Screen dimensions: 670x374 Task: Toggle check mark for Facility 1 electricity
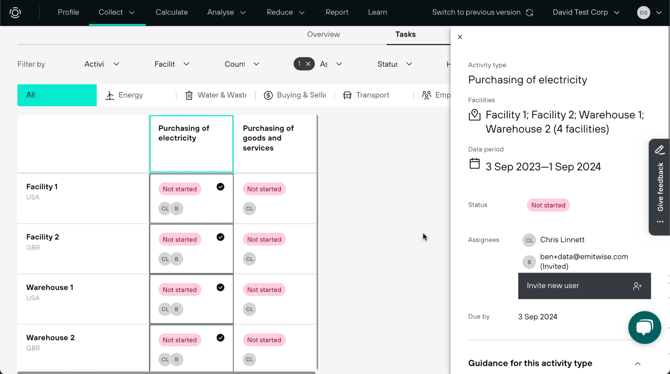pyautogui.click(x=220, y=187)
